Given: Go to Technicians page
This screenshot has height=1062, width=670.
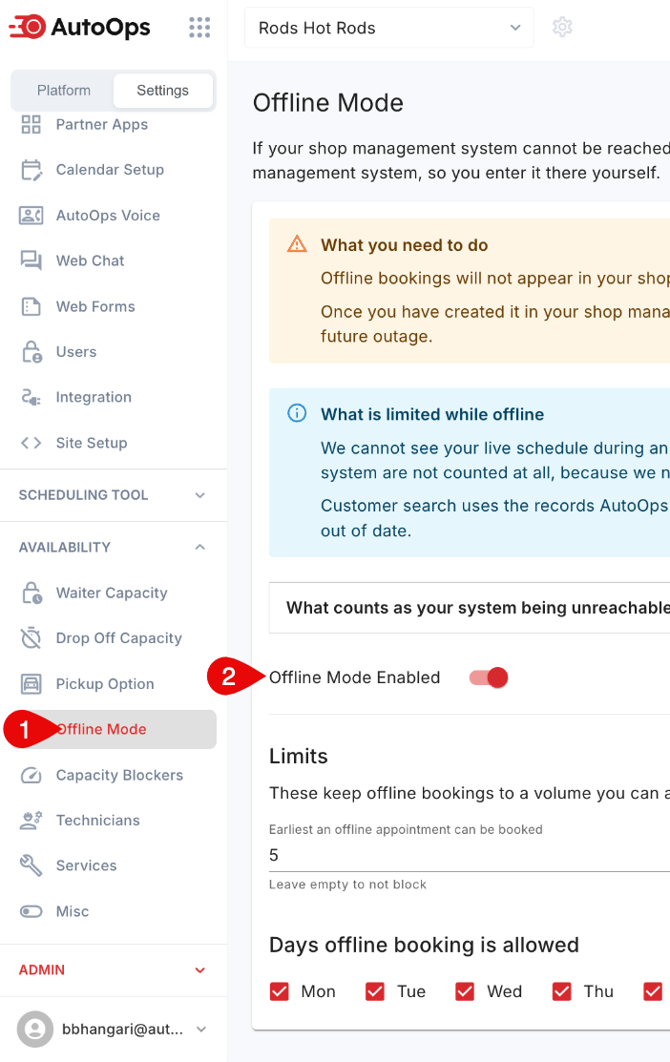Looking at the screenshot, I should 98,820.
